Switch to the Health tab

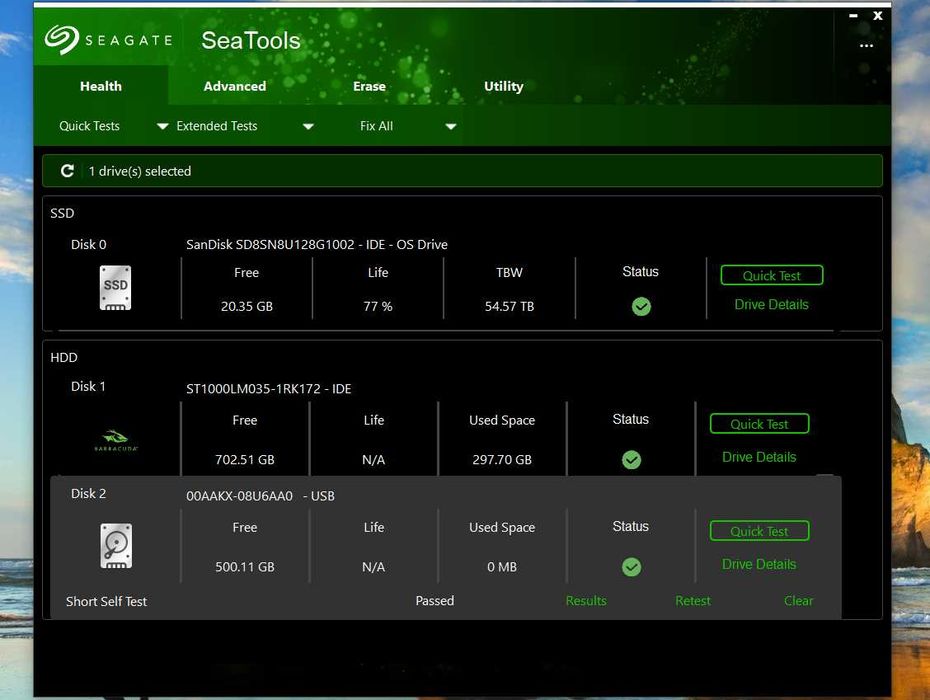click(x=101, y=86)
